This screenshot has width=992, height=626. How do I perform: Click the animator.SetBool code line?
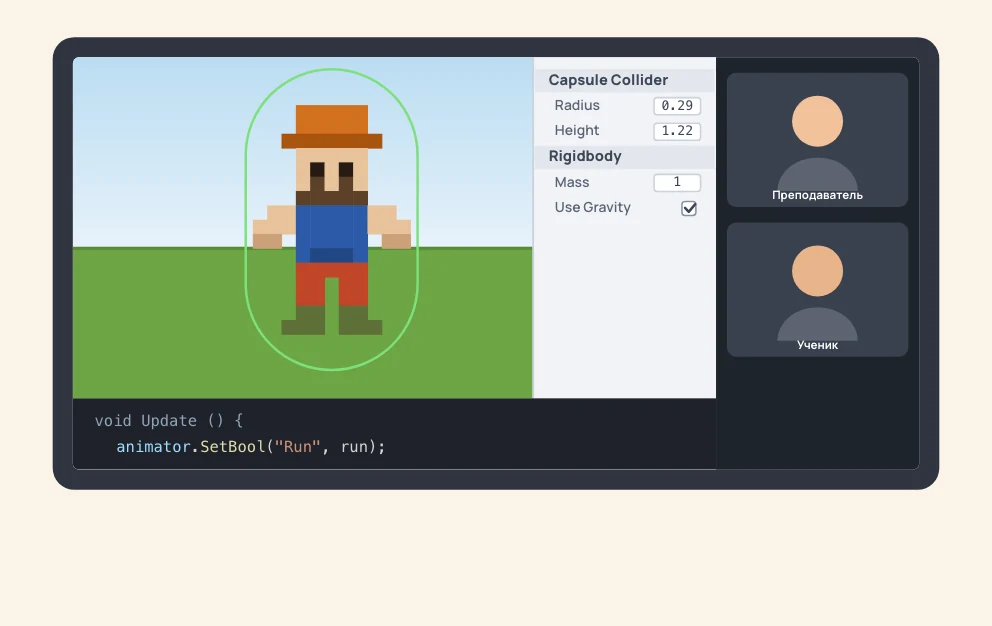point(251,447)
